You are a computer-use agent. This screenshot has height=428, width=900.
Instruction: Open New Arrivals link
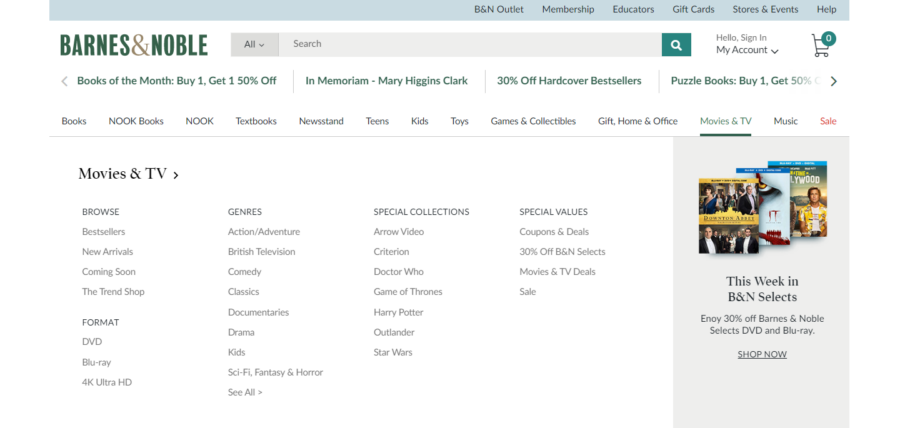tap(107, 252)
